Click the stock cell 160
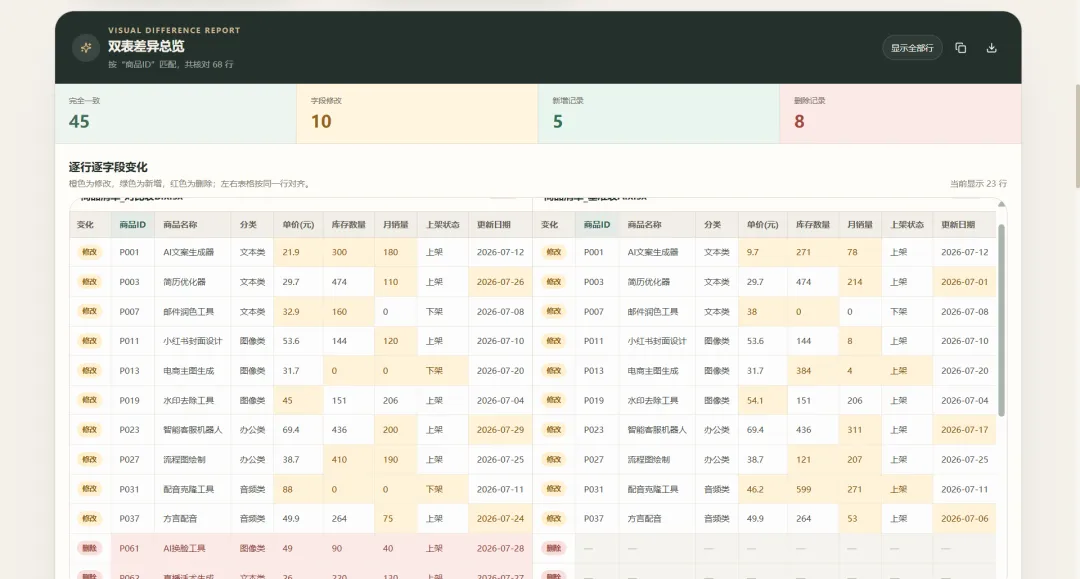Screen dimensions: 1080x579 point(349,311)
